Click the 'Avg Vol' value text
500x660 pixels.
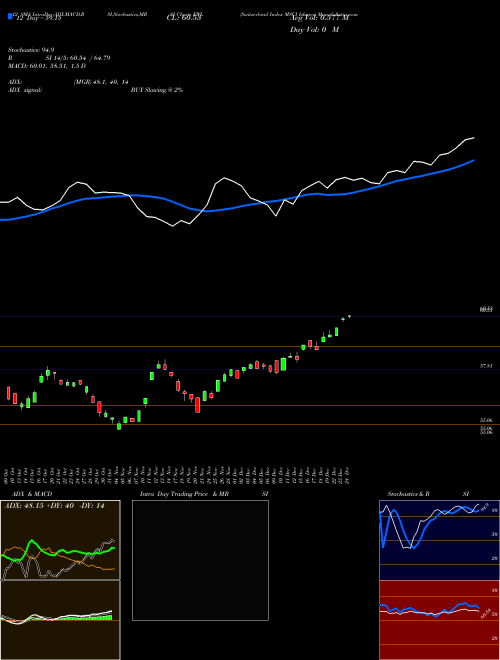coord(320,19)
